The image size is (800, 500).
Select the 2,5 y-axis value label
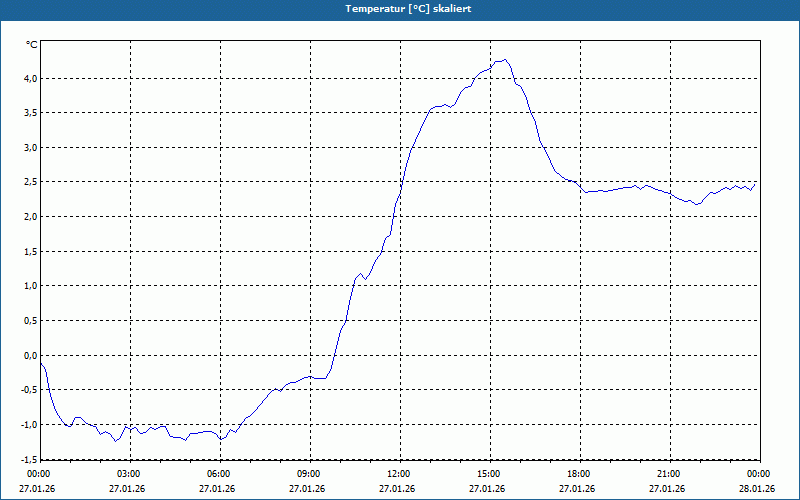click(31, 182)
